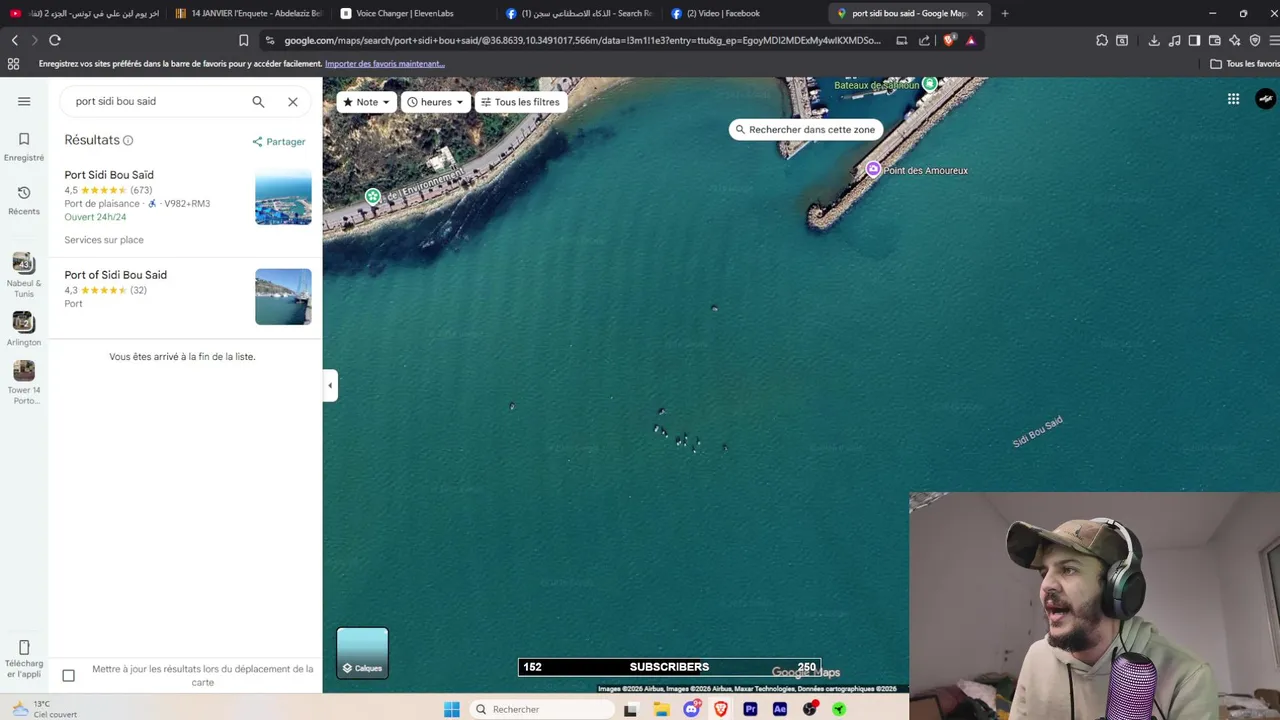Open the Enregistré saved places panel
Viewport: 1280px width, 720px height.
tap(24, 146)
